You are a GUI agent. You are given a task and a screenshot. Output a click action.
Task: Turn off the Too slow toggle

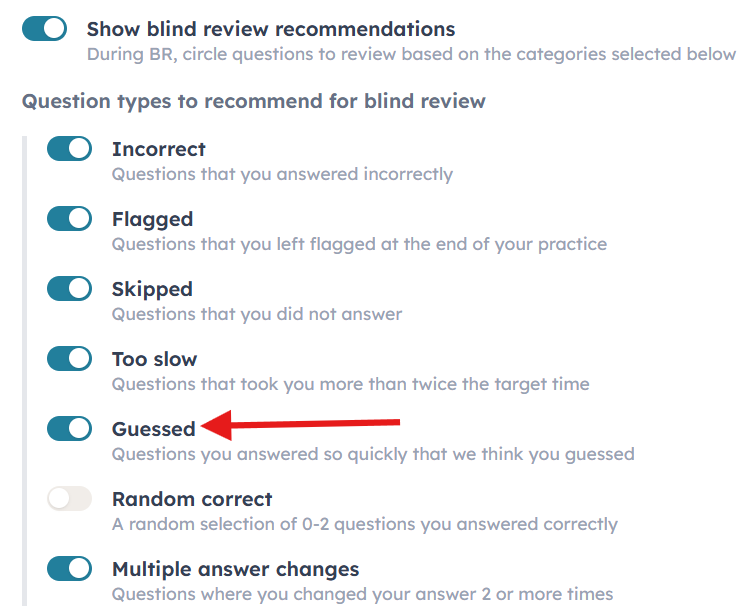pyautogui.click(x=69, y=359)
